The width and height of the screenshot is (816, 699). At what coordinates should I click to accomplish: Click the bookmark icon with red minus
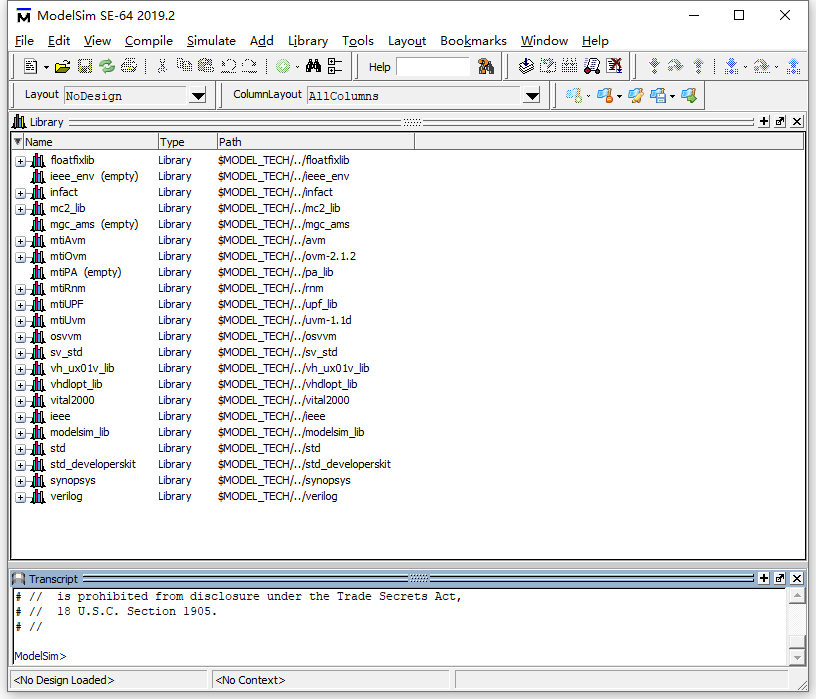(605, 95)
